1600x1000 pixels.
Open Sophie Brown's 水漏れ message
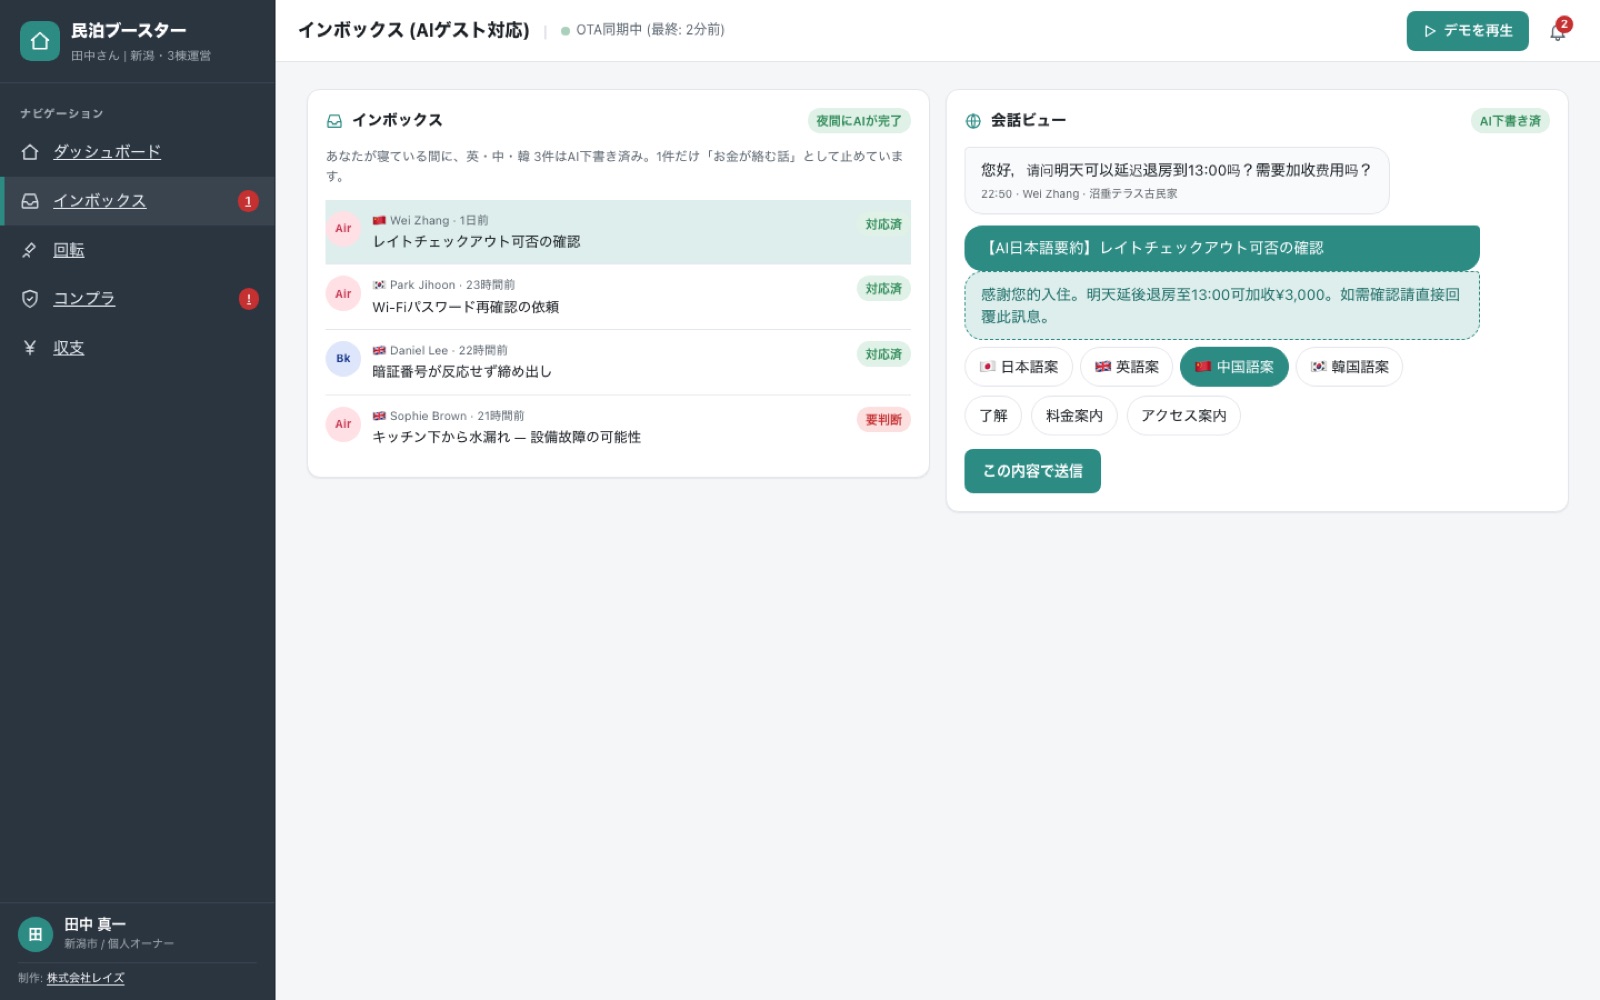618,427
